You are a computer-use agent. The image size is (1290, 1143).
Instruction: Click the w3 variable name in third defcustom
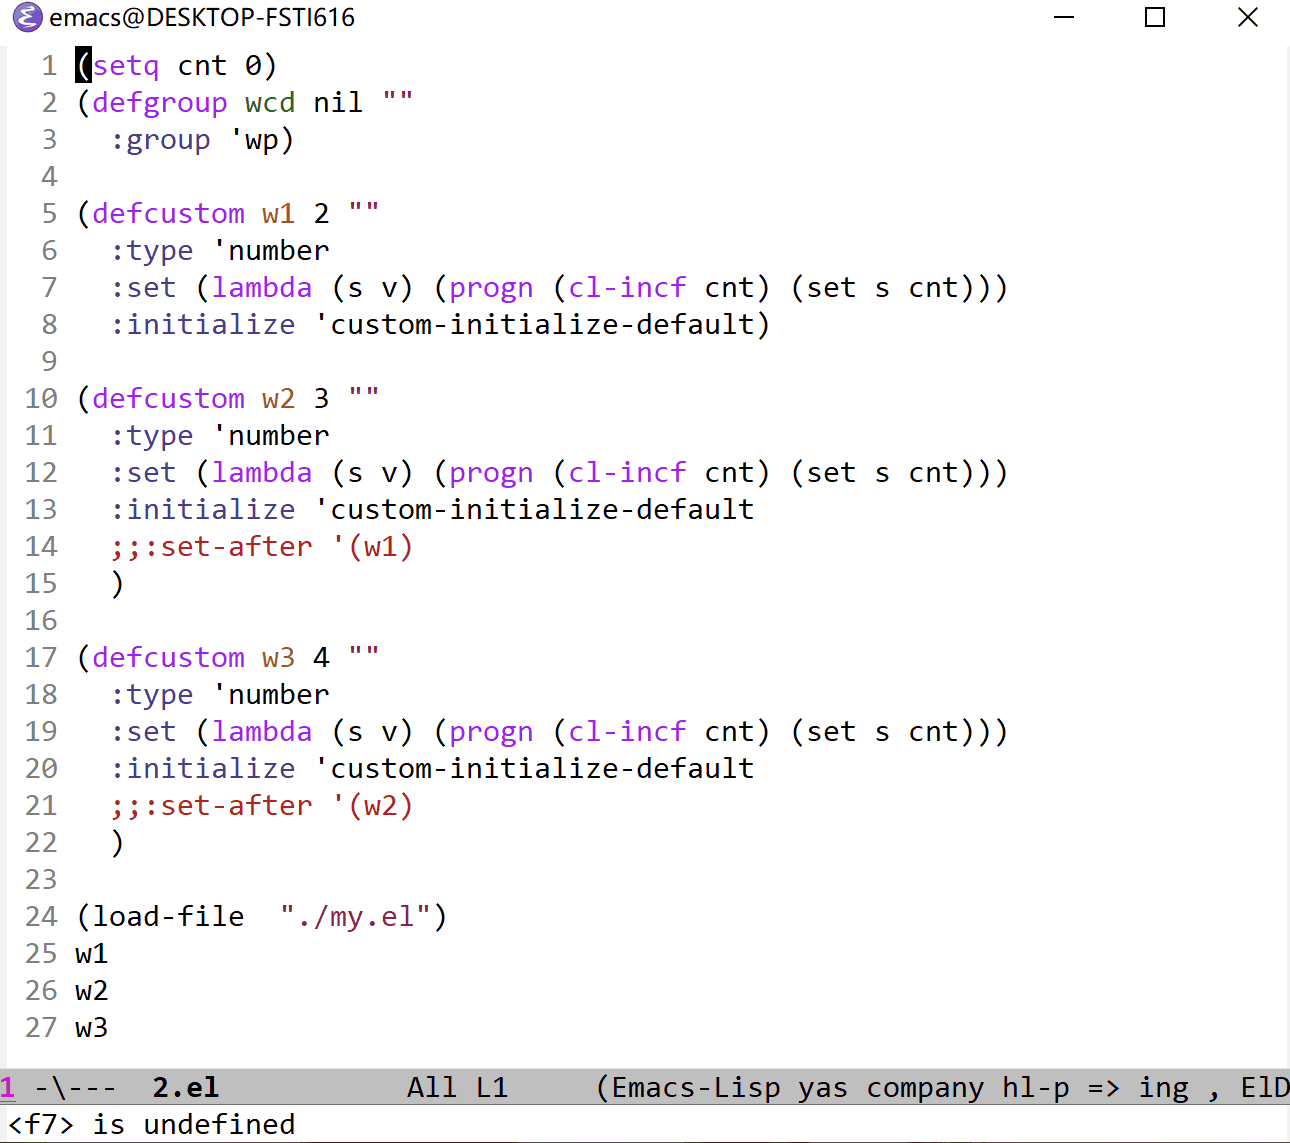(278, 658)
